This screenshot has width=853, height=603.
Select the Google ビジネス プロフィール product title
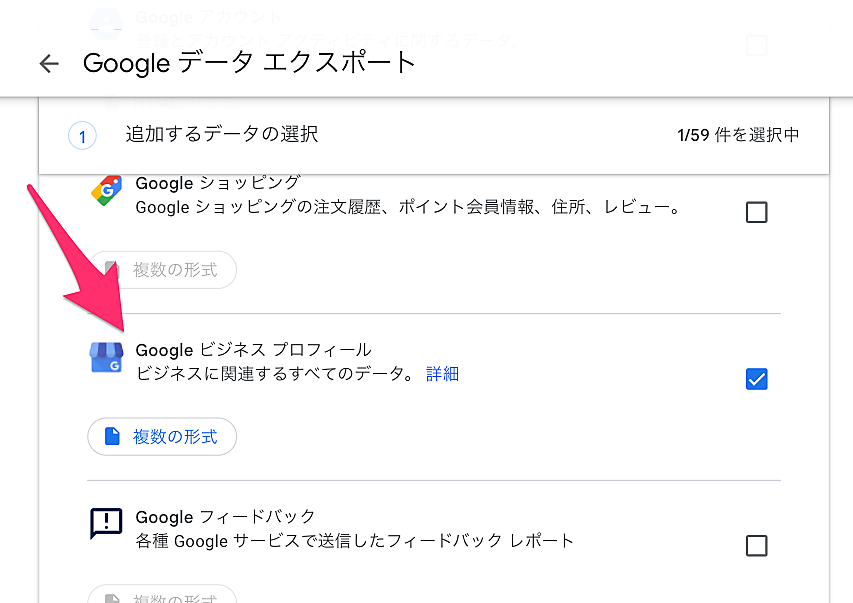point(253,350)
